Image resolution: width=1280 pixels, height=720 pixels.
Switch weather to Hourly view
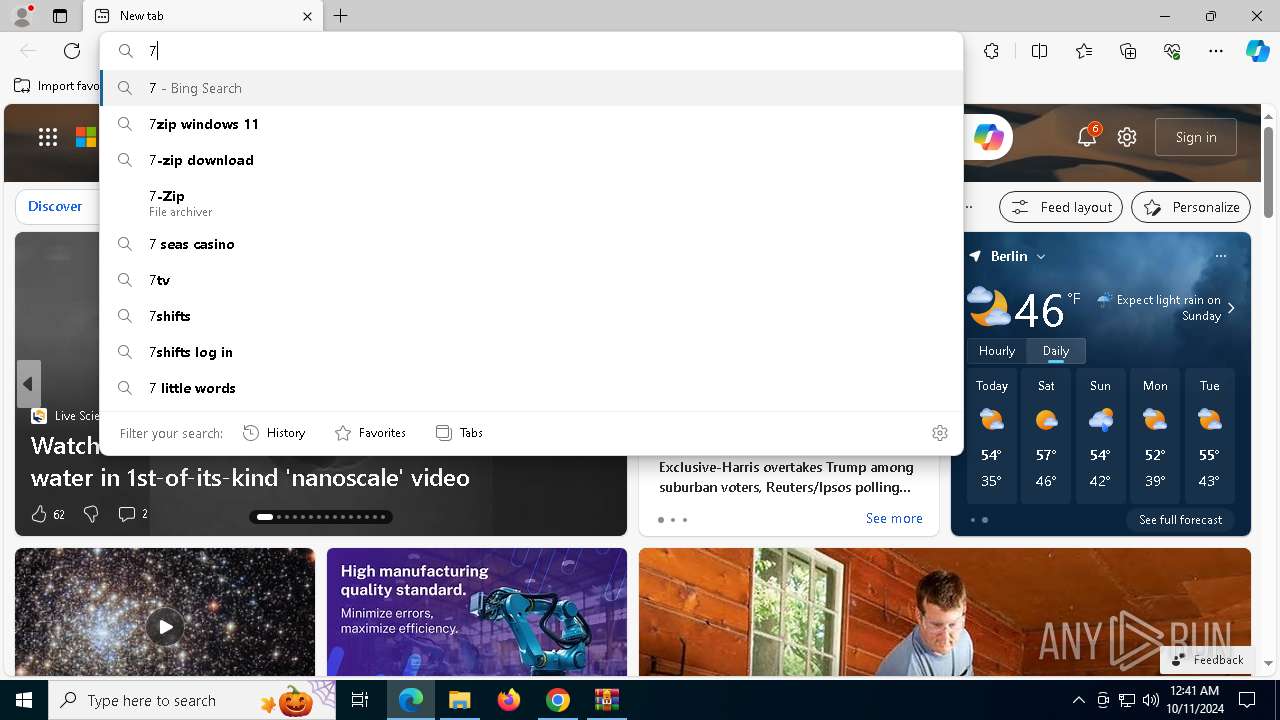[997, 351]
